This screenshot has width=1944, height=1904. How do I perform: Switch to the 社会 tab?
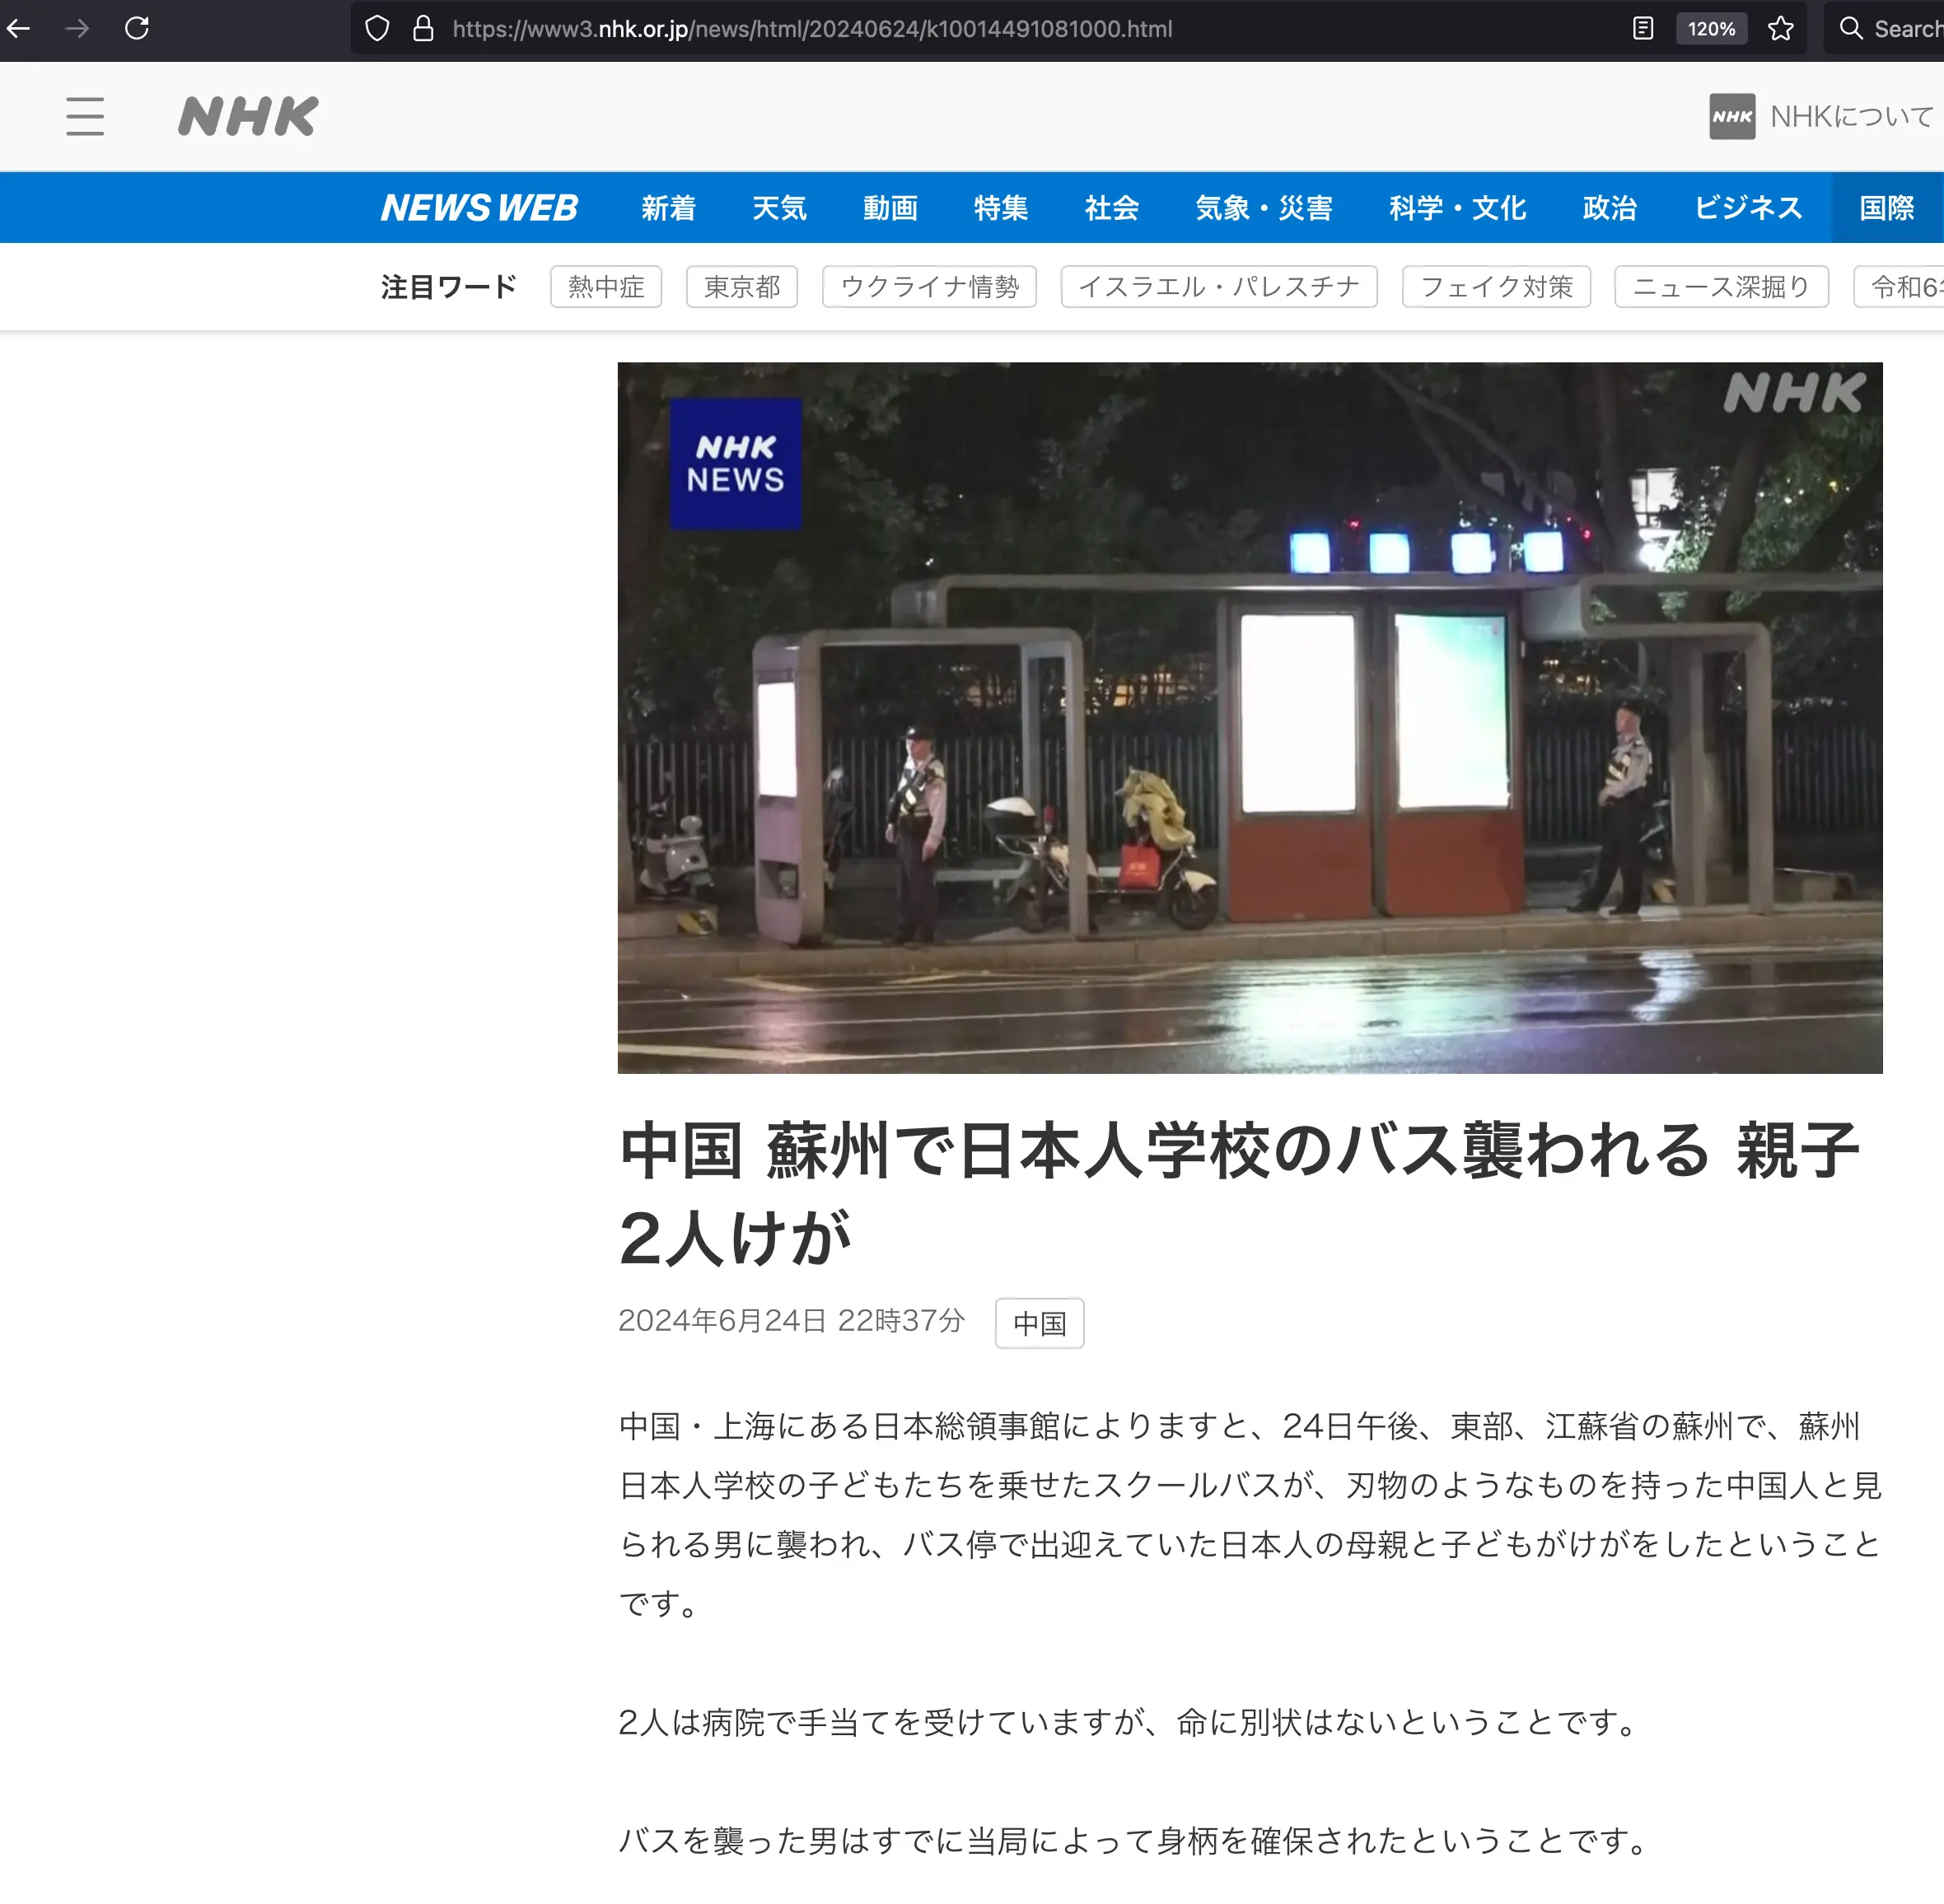[x=1111, y=207]
